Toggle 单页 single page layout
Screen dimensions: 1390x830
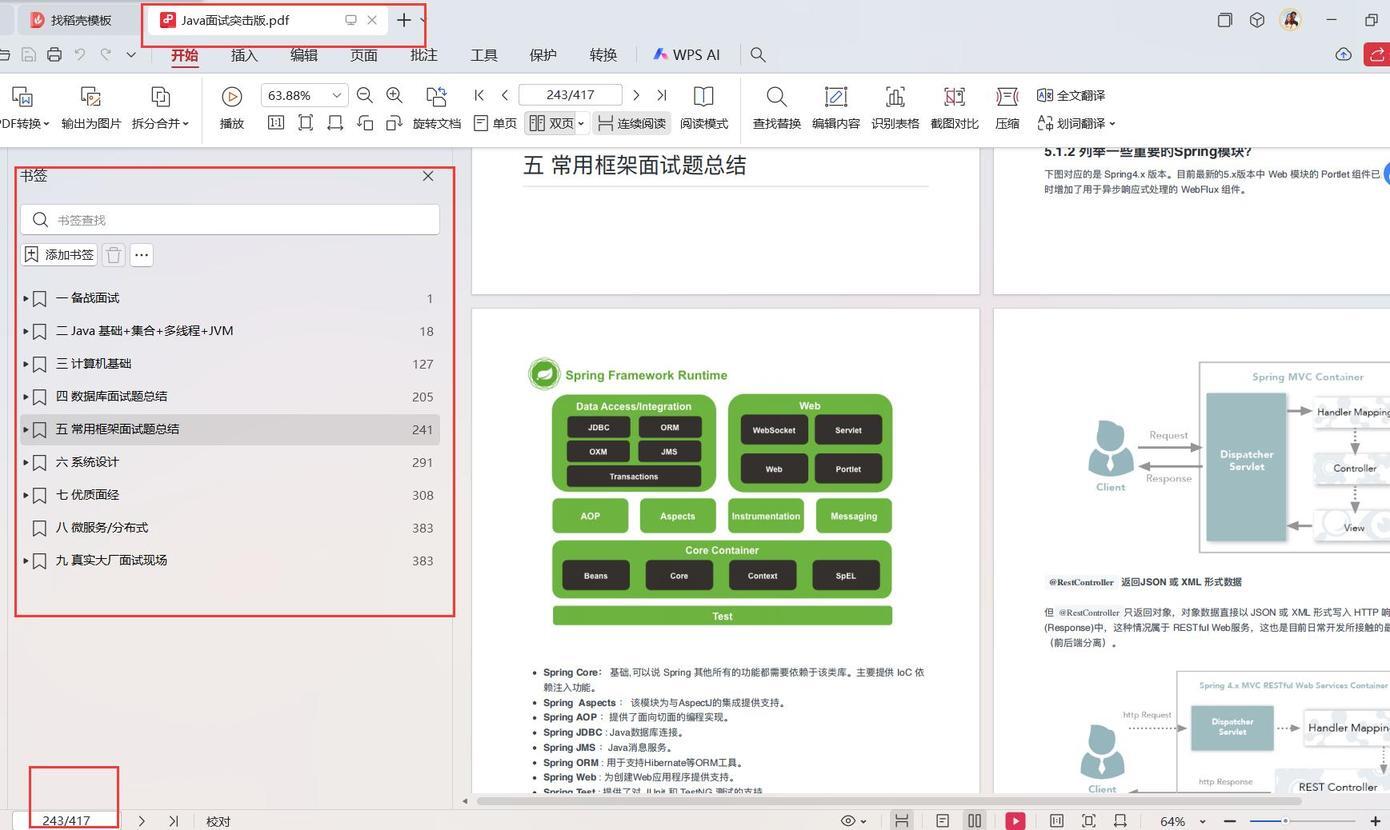click(495, 123)
